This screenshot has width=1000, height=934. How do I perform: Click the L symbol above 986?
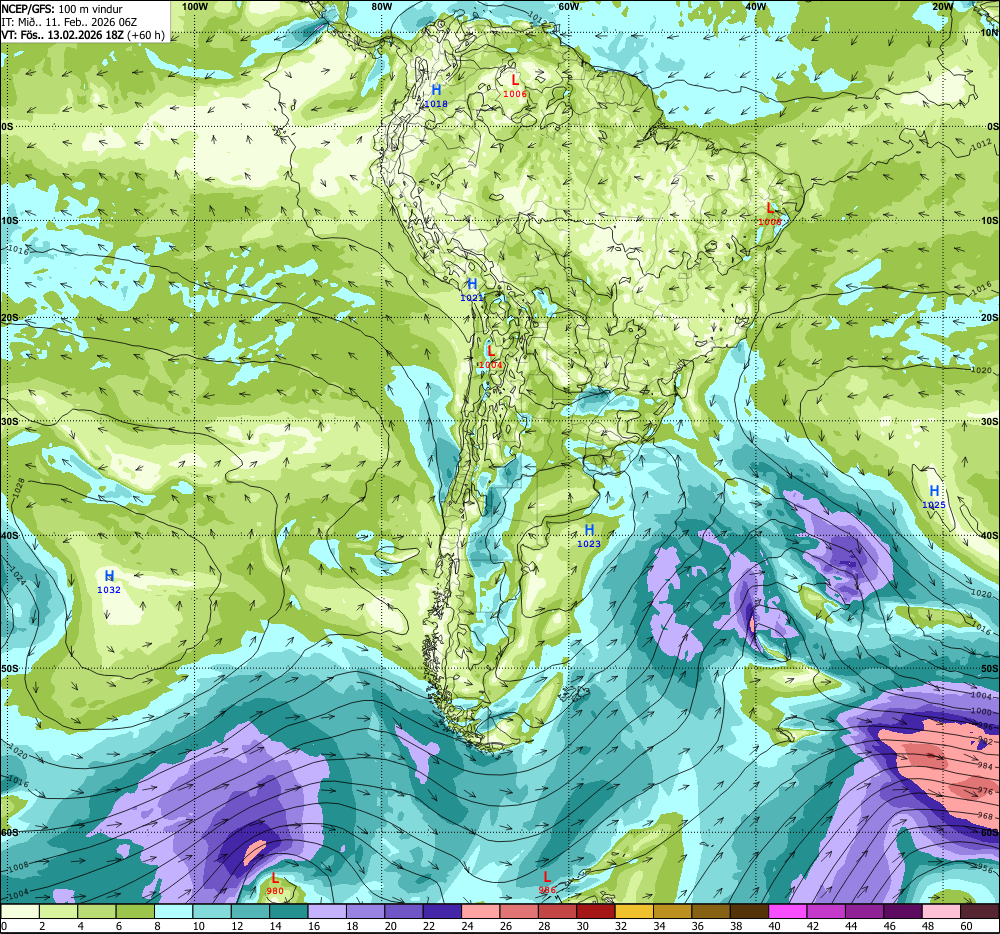point(547,877)
